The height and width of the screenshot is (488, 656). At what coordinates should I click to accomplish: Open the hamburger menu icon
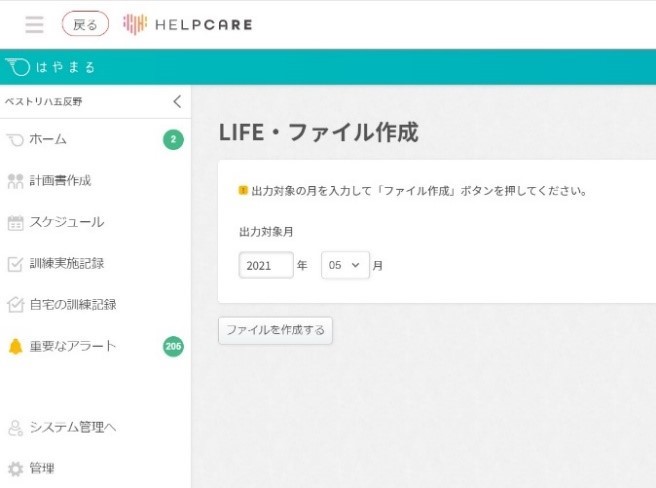34,24
